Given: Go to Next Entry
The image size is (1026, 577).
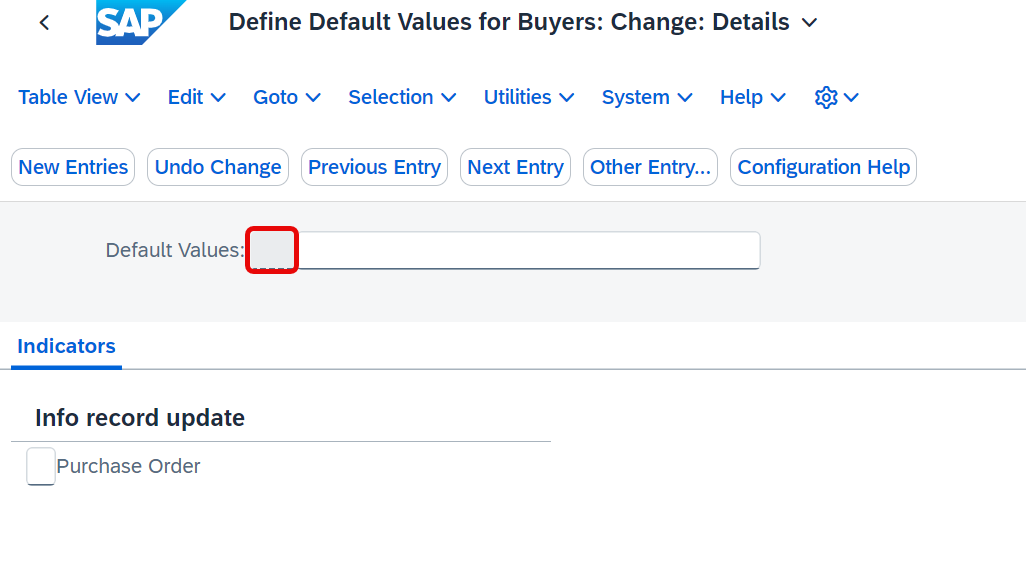Looking at the screenshot, I should [x=516, y=167].
